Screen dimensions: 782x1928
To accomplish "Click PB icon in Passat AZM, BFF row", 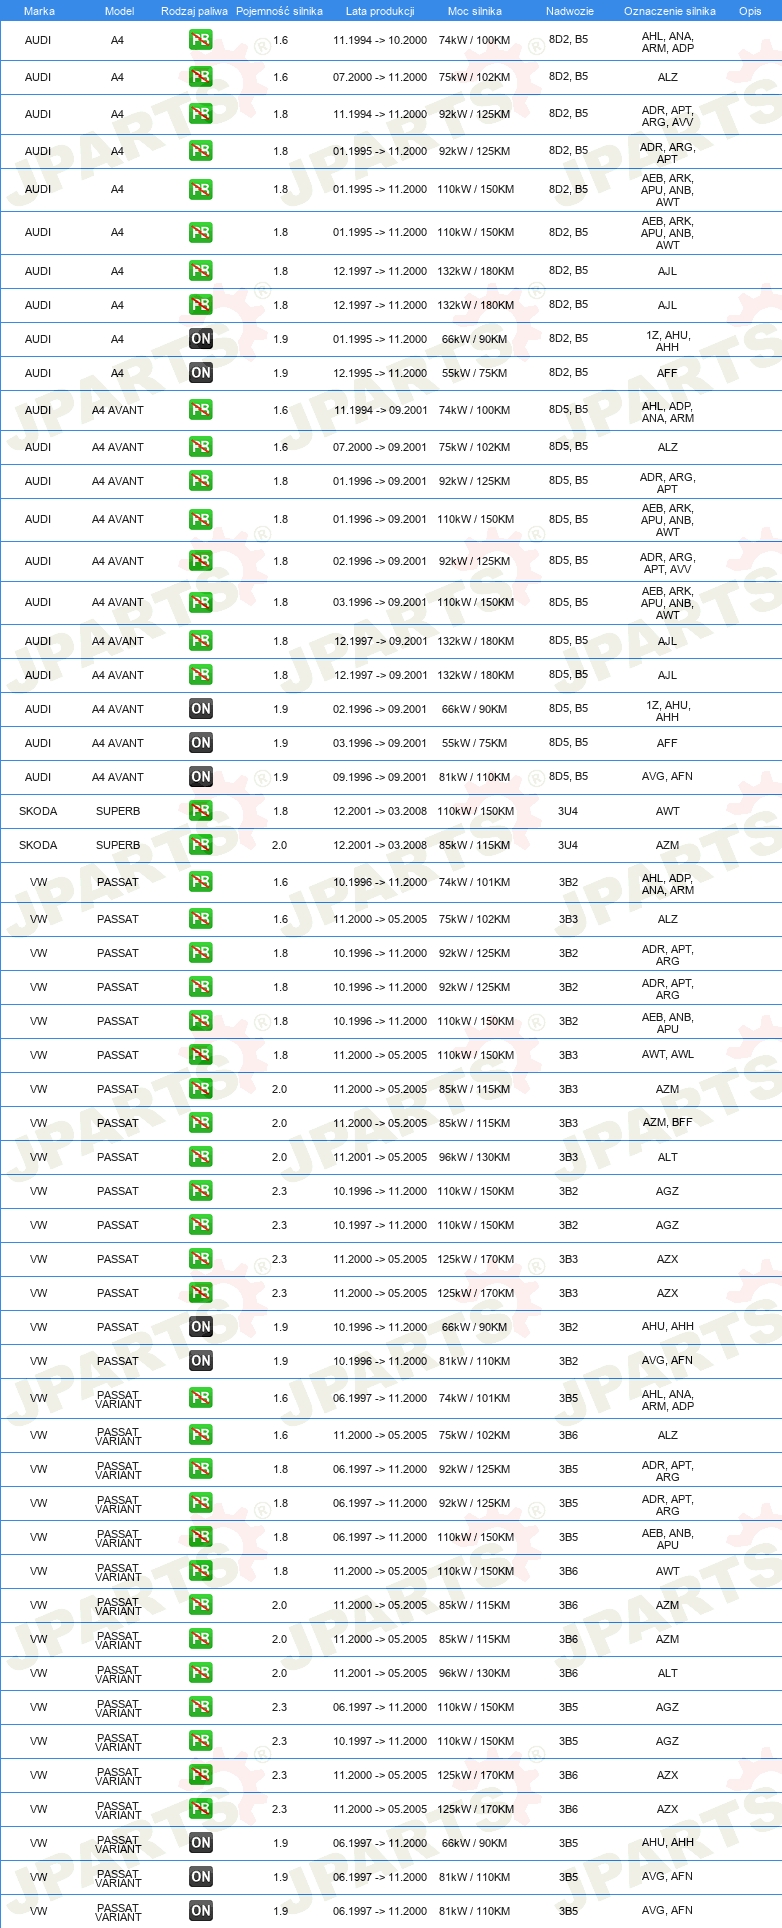I will pos(201,1123).
